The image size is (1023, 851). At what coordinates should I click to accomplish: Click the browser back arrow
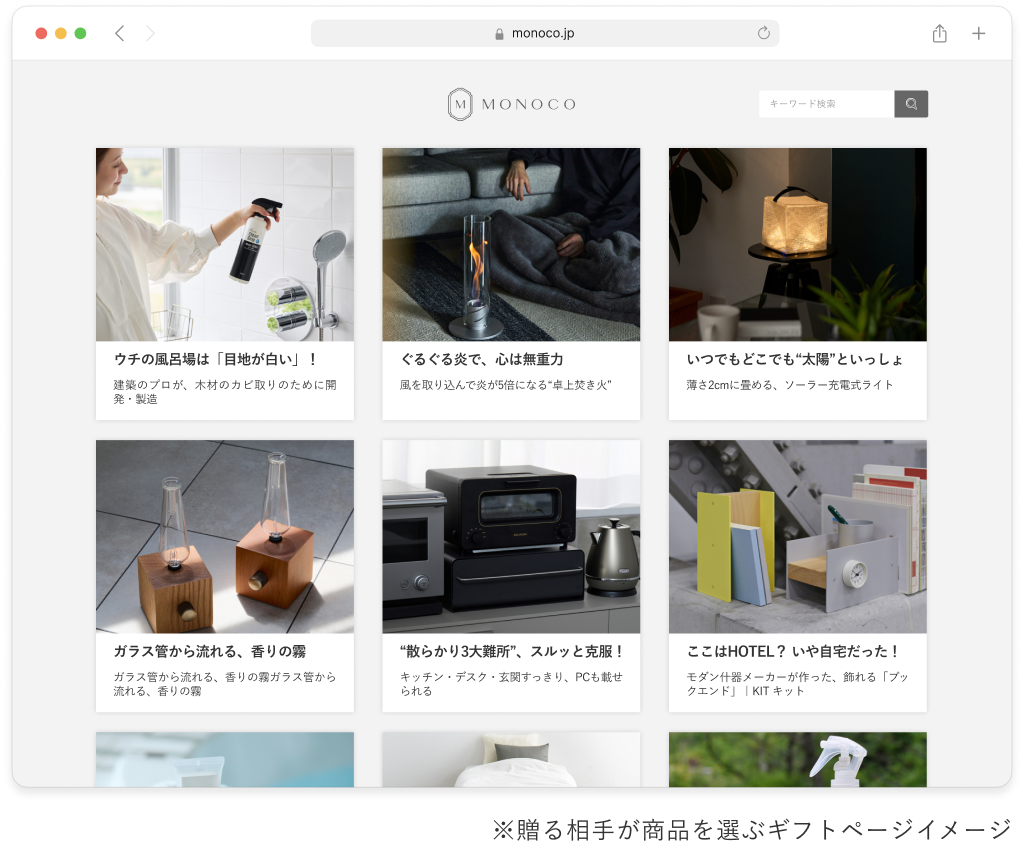click(120, 33)
